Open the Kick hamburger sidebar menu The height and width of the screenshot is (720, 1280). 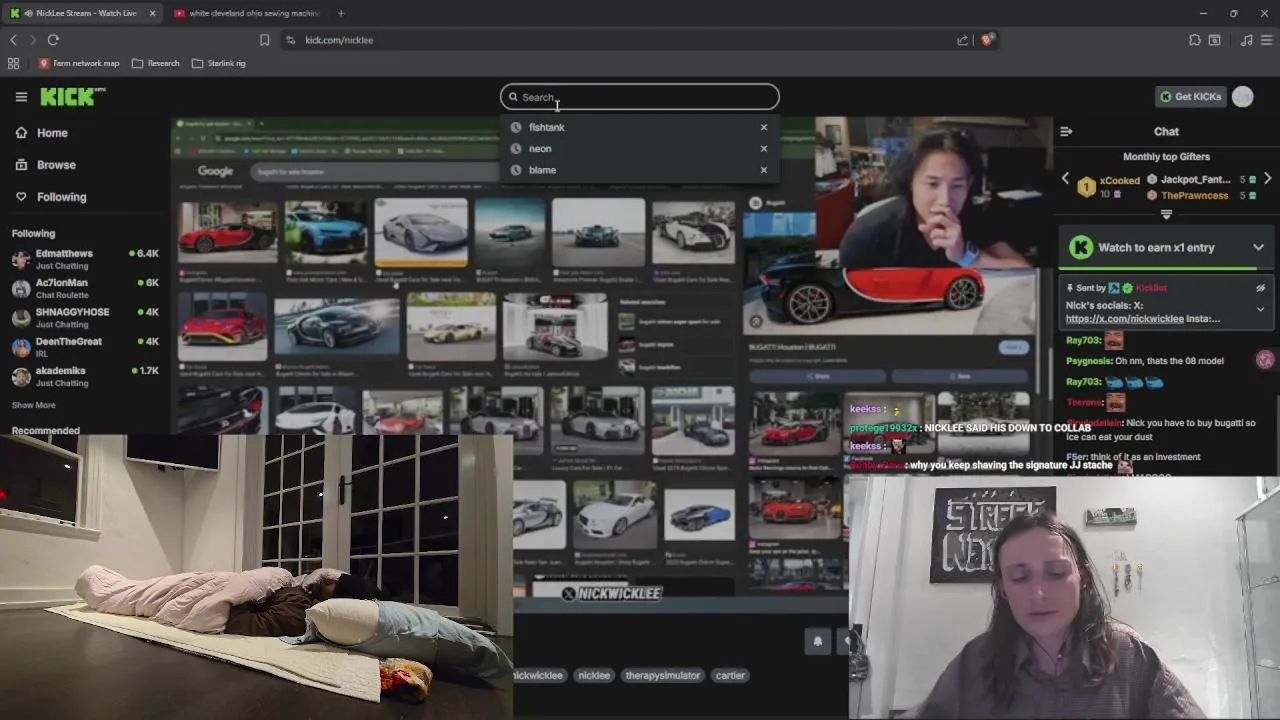click(21, 97)
